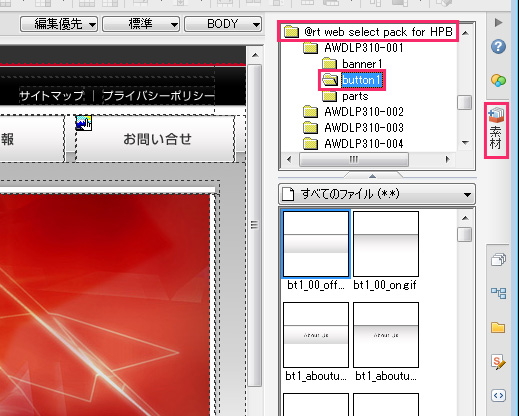Click the stacked windows icon in sidebar
519x416 pixels.
[498, 259]
